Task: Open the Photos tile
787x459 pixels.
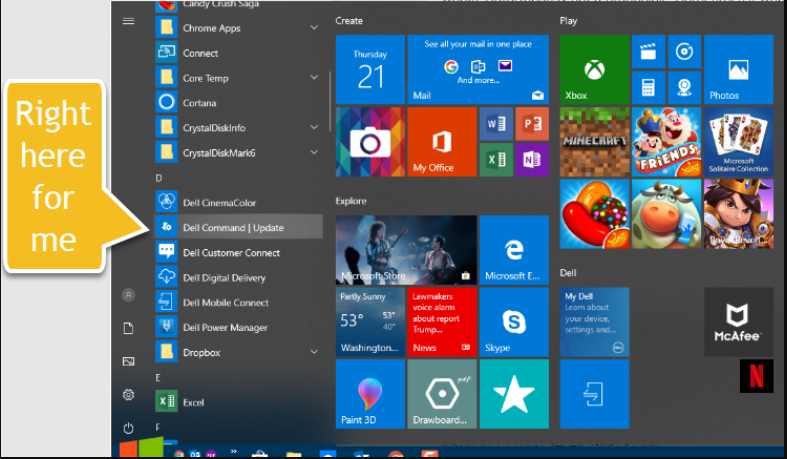Action: (738, 70)
